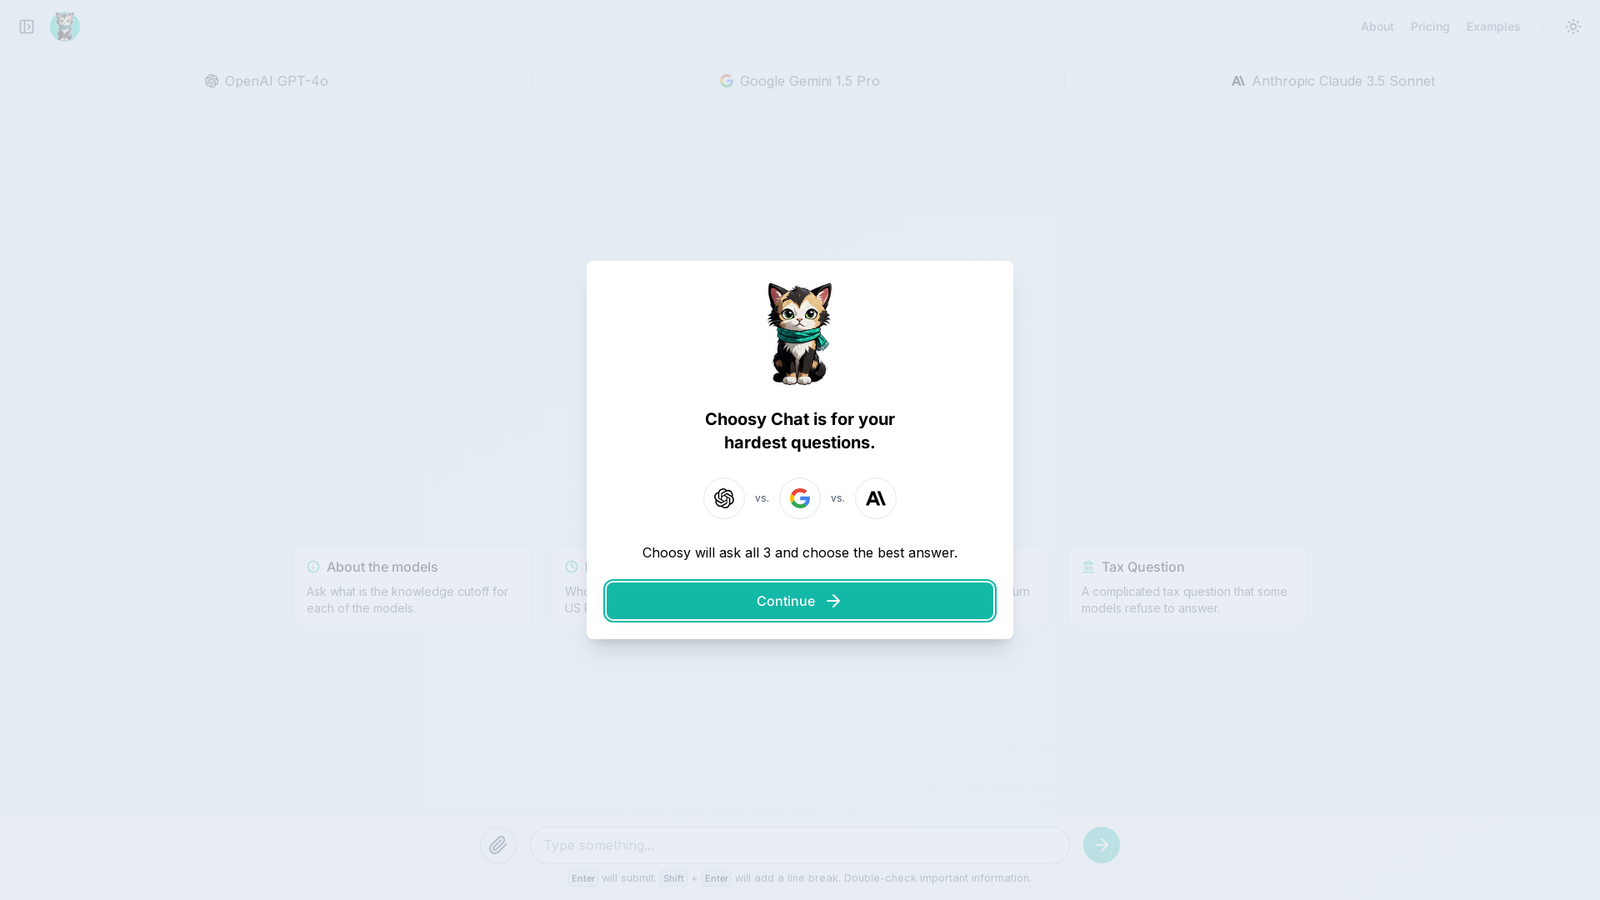Screen dimensions: 1600x900
Task: Toggle the light/dark theme sun icon
Action: click(1573, 27)
